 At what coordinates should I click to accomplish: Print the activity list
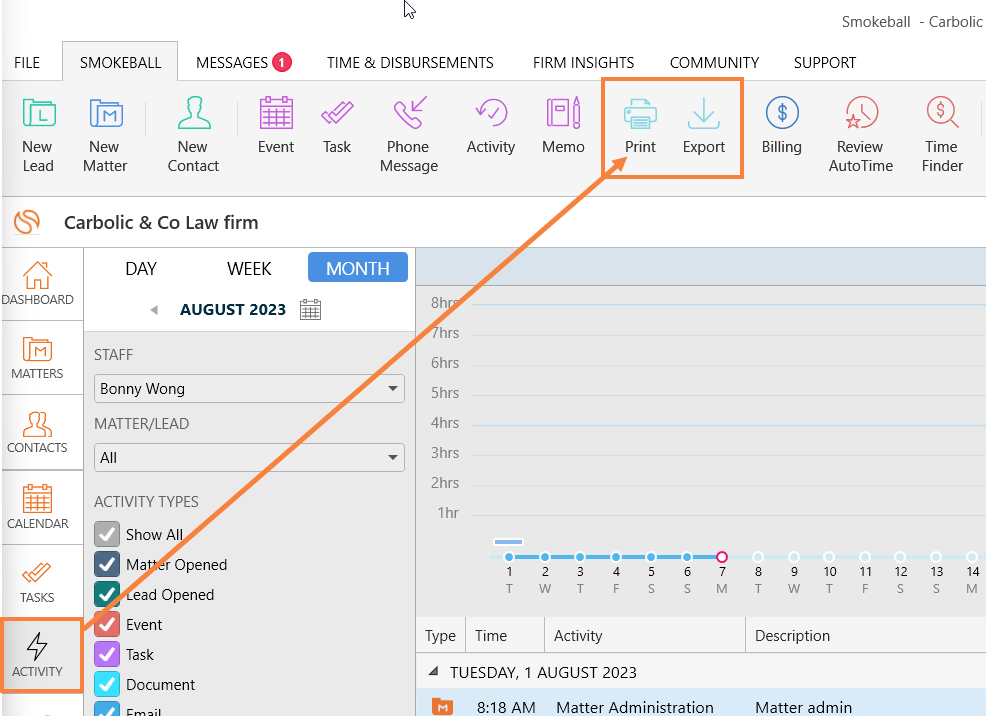point(640,126)
